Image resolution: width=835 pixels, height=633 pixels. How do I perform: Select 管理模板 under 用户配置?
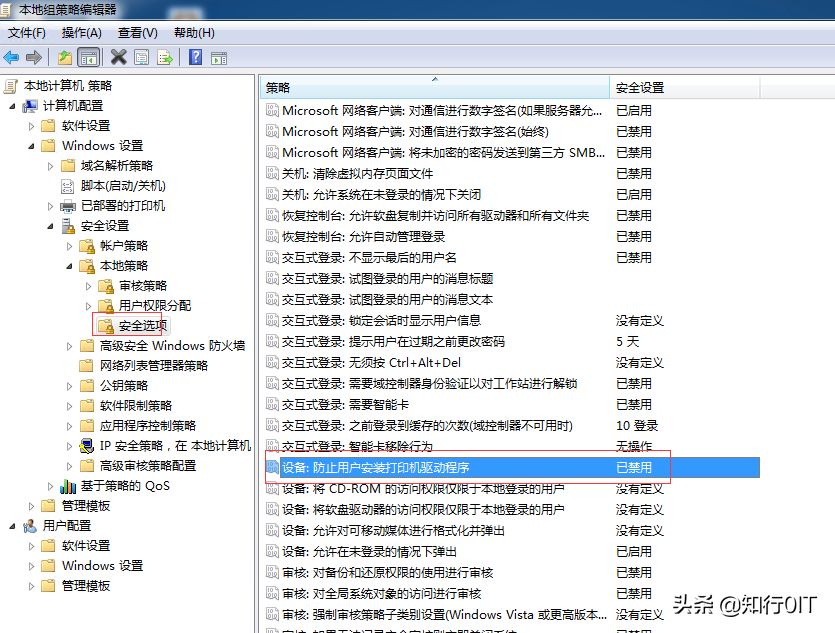coord(86,586)
